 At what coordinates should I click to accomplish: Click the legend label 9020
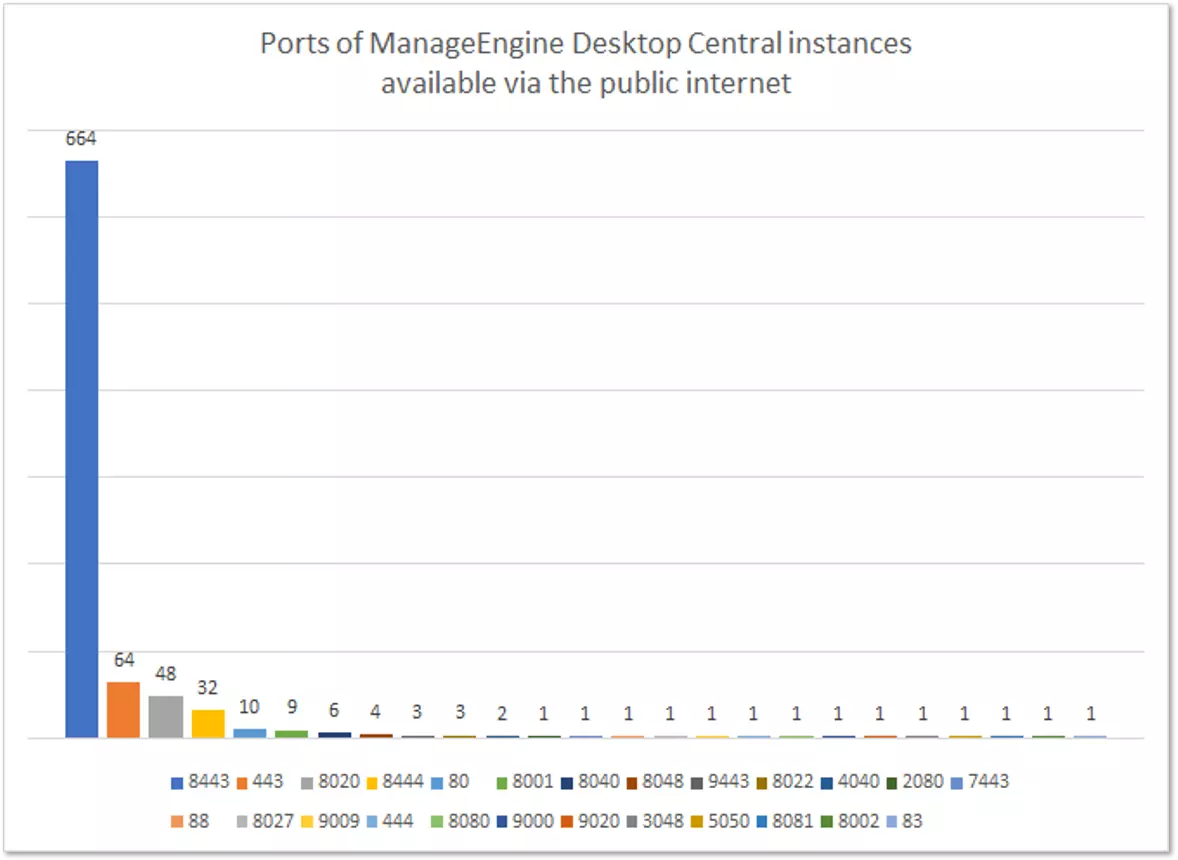pos(599,821)
